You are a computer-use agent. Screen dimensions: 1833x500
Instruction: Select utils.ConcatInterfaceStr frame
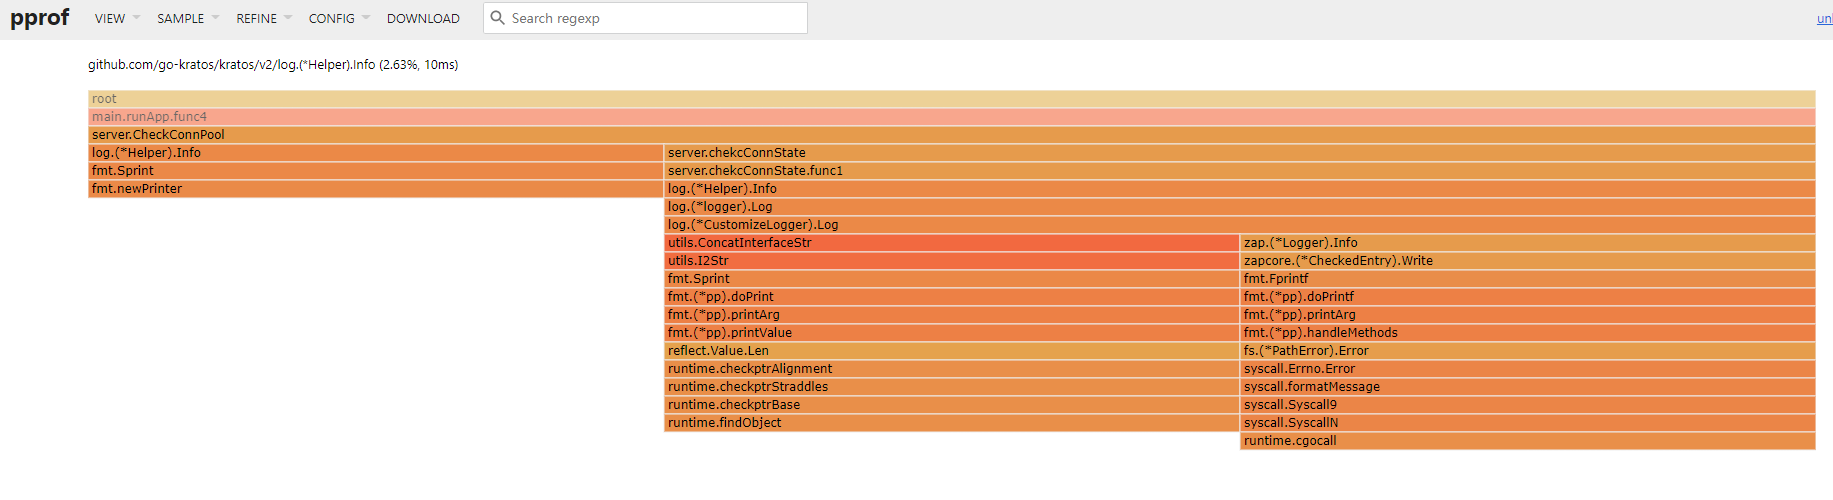(x=951, y=243)
